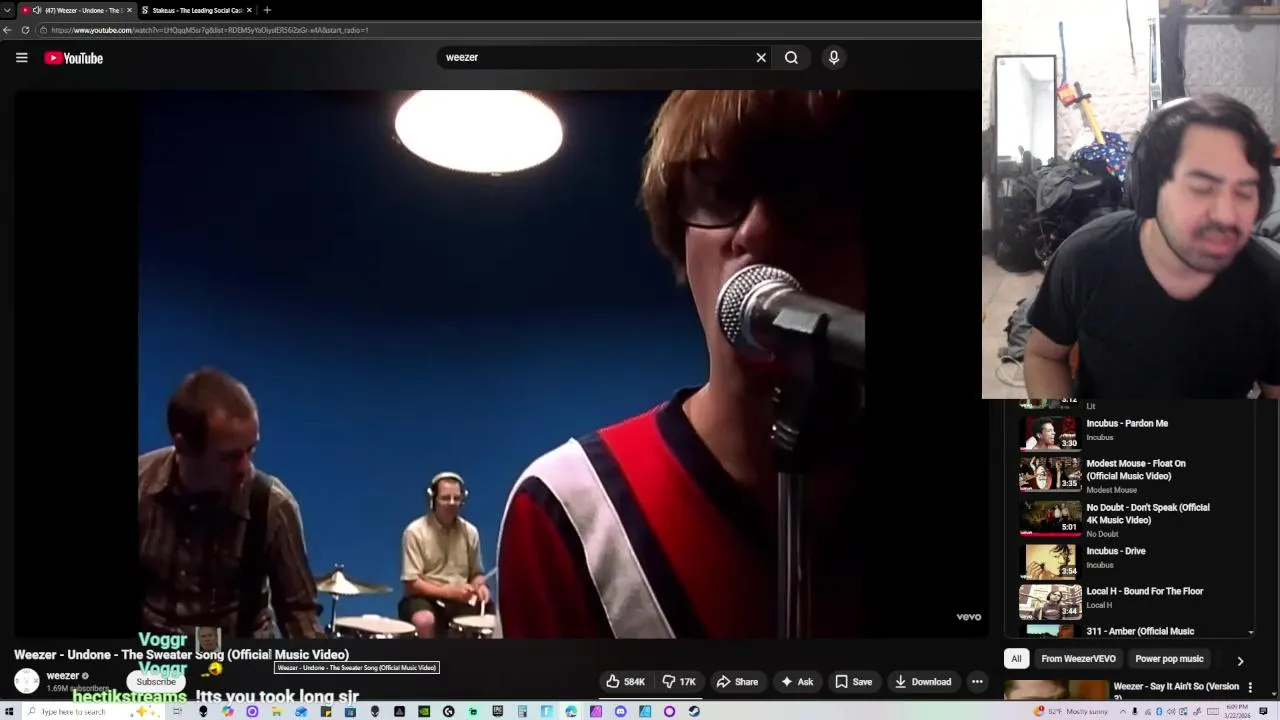The height and width of the screenshot is (720, 1280).
Task: Click the youtube.com address bar URL
Action: (210, 30)
